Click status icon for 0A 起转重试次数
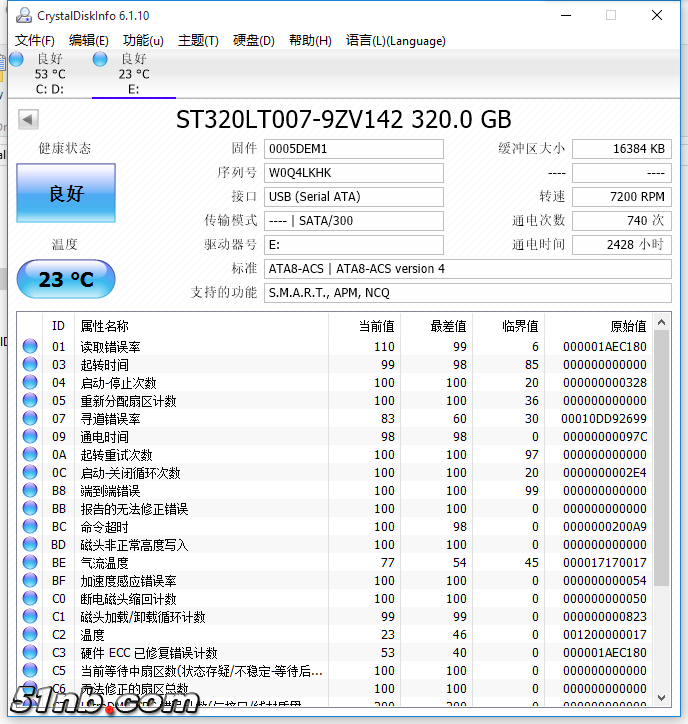 [x=30, y=454]
